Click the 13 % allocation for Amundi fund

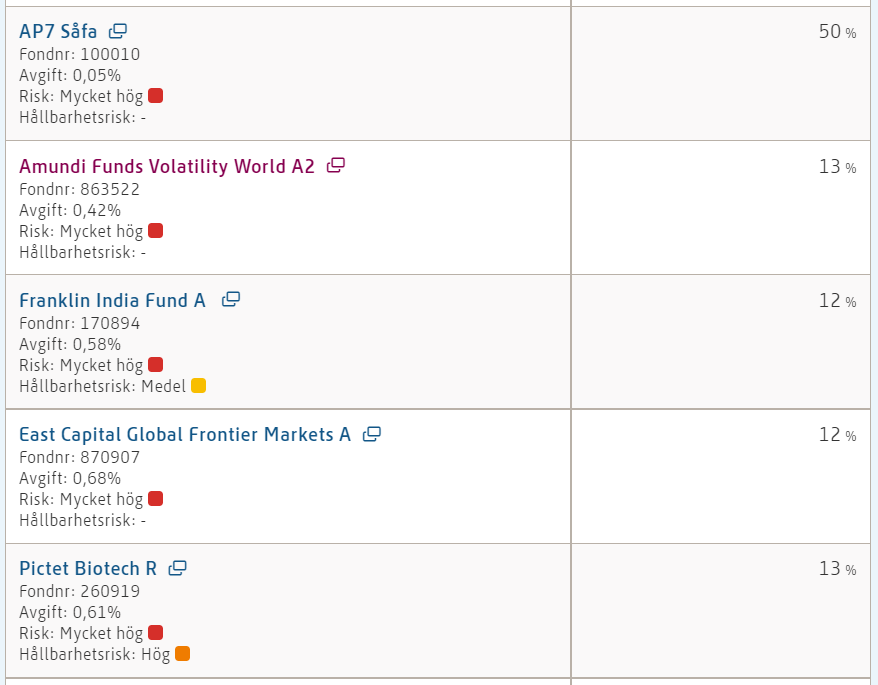837,167
